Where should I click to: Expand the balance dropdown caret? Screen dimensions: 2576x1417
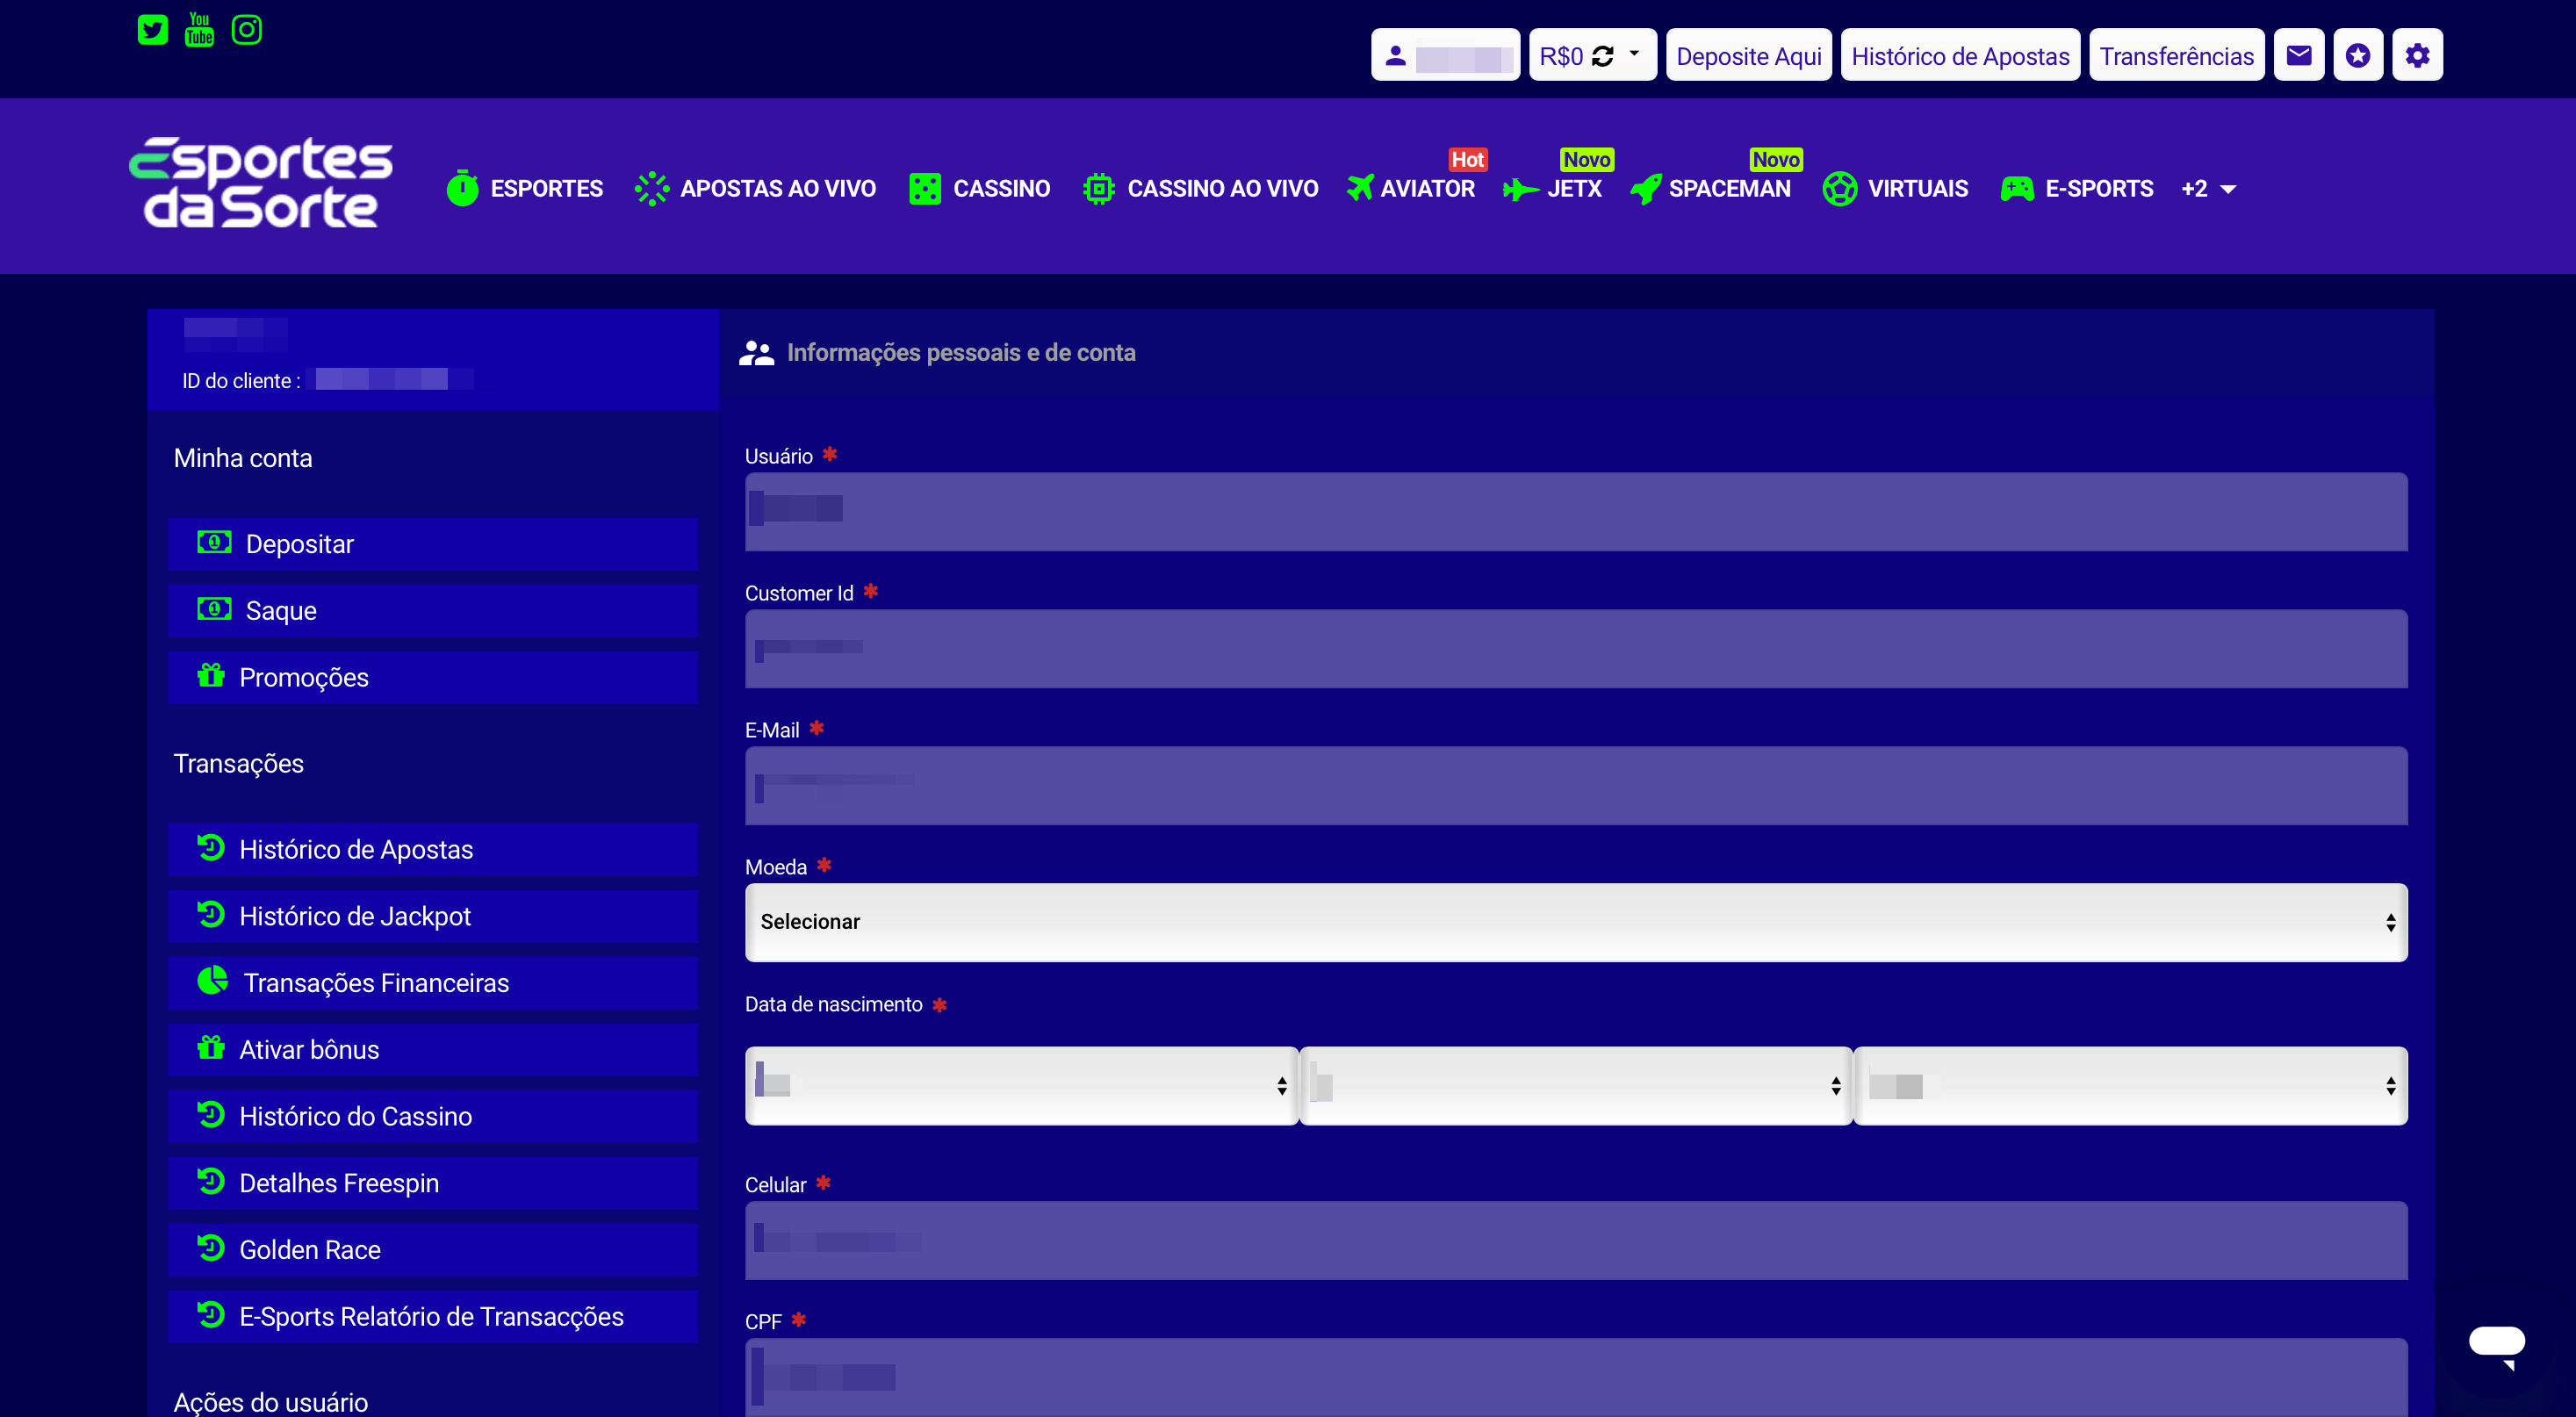1634,54
